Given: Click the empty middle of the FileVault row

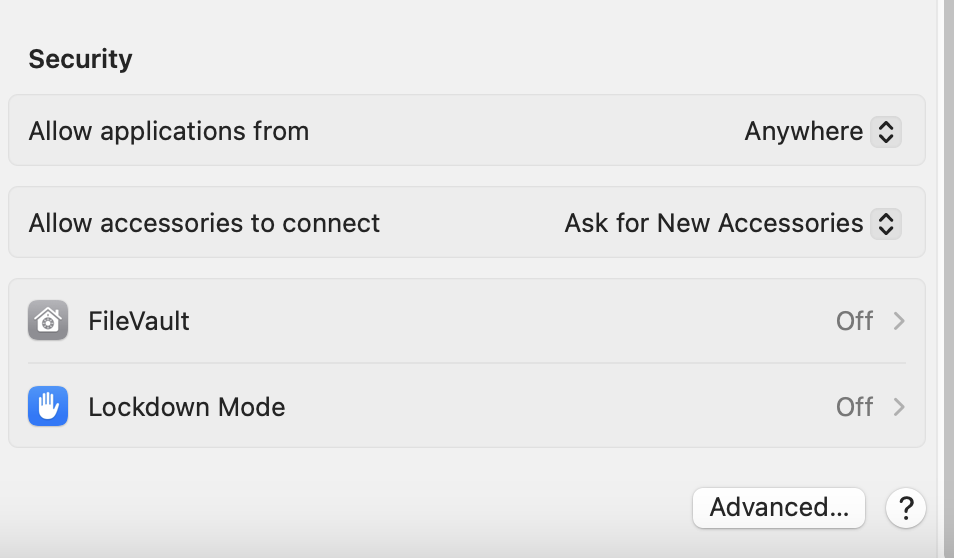Looking at the screenshot, I should click(x=500, y=321).
